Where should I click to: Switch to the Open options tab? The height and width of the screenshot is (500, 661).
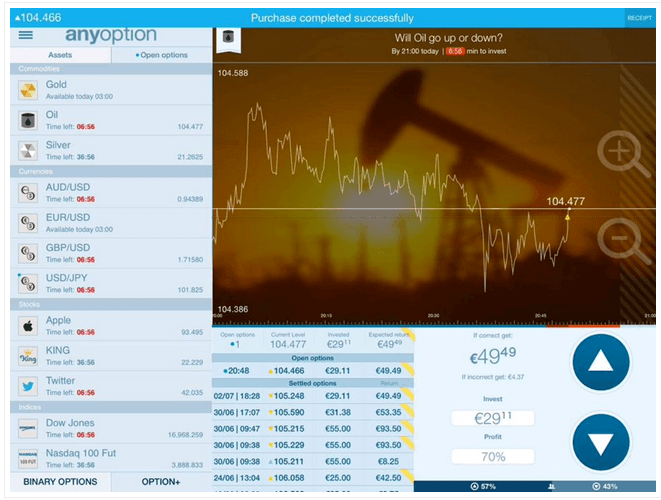point(162,55)
